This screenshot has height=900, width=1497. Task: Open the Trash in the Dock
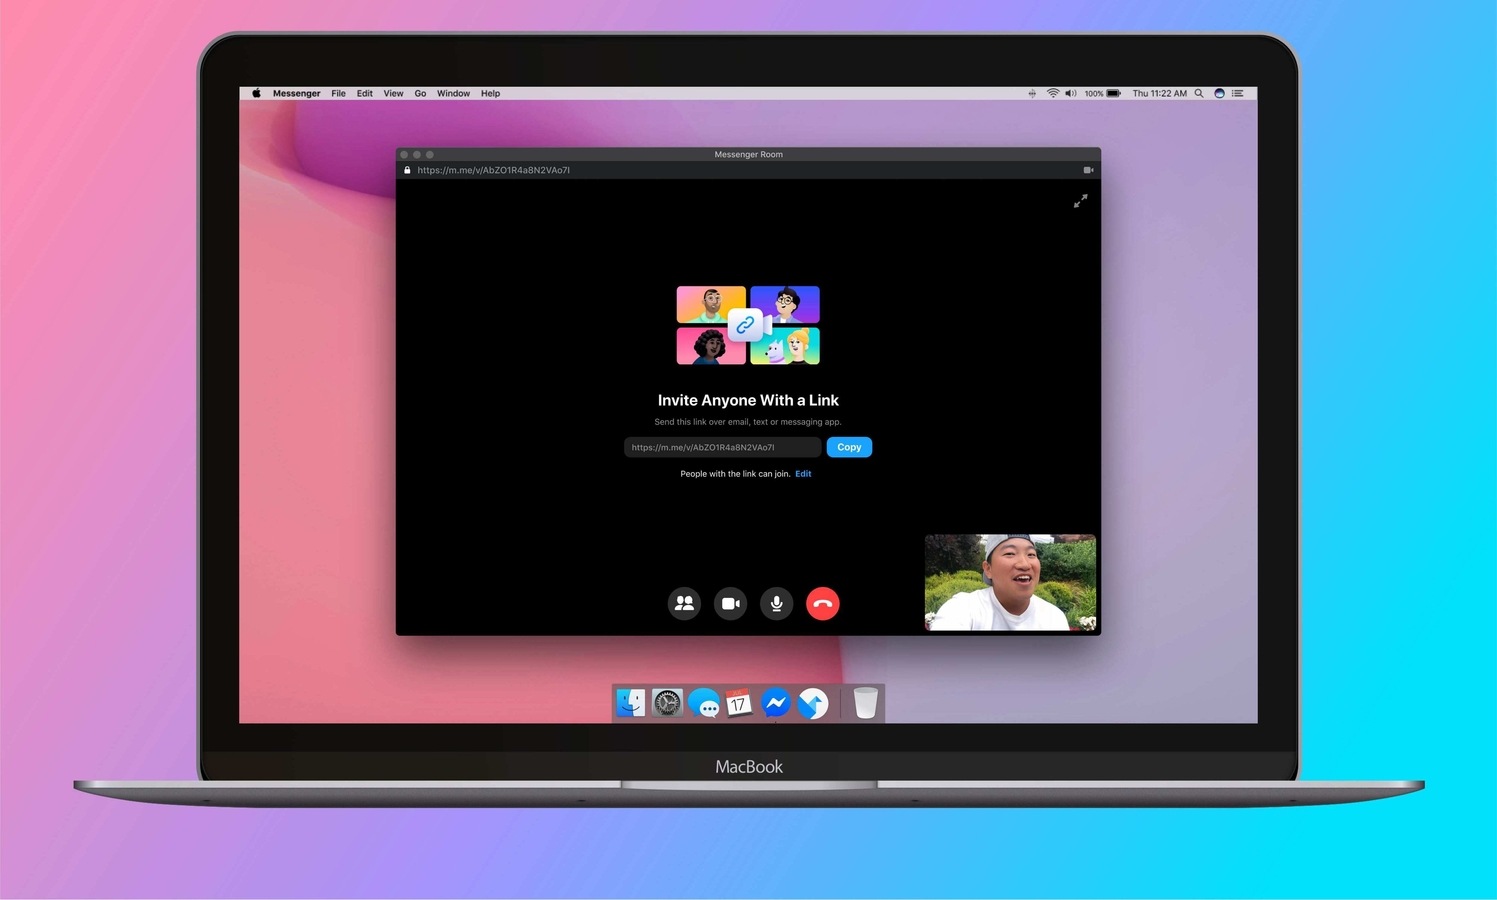pos(866,703)
